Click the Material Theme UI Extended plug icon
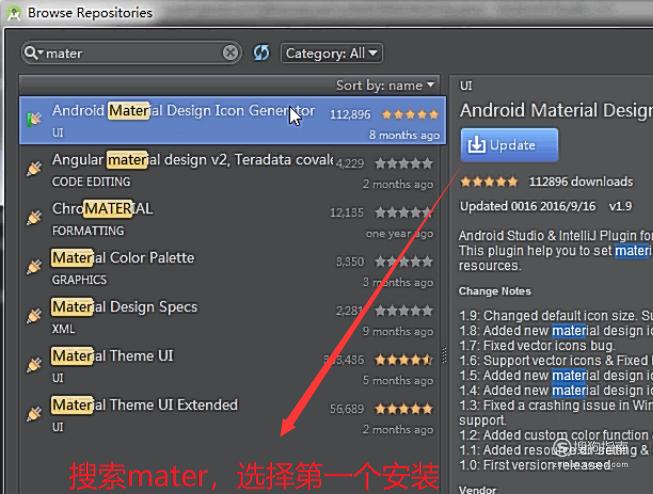This screenshot has width=653, height=494. pos(34,414)
